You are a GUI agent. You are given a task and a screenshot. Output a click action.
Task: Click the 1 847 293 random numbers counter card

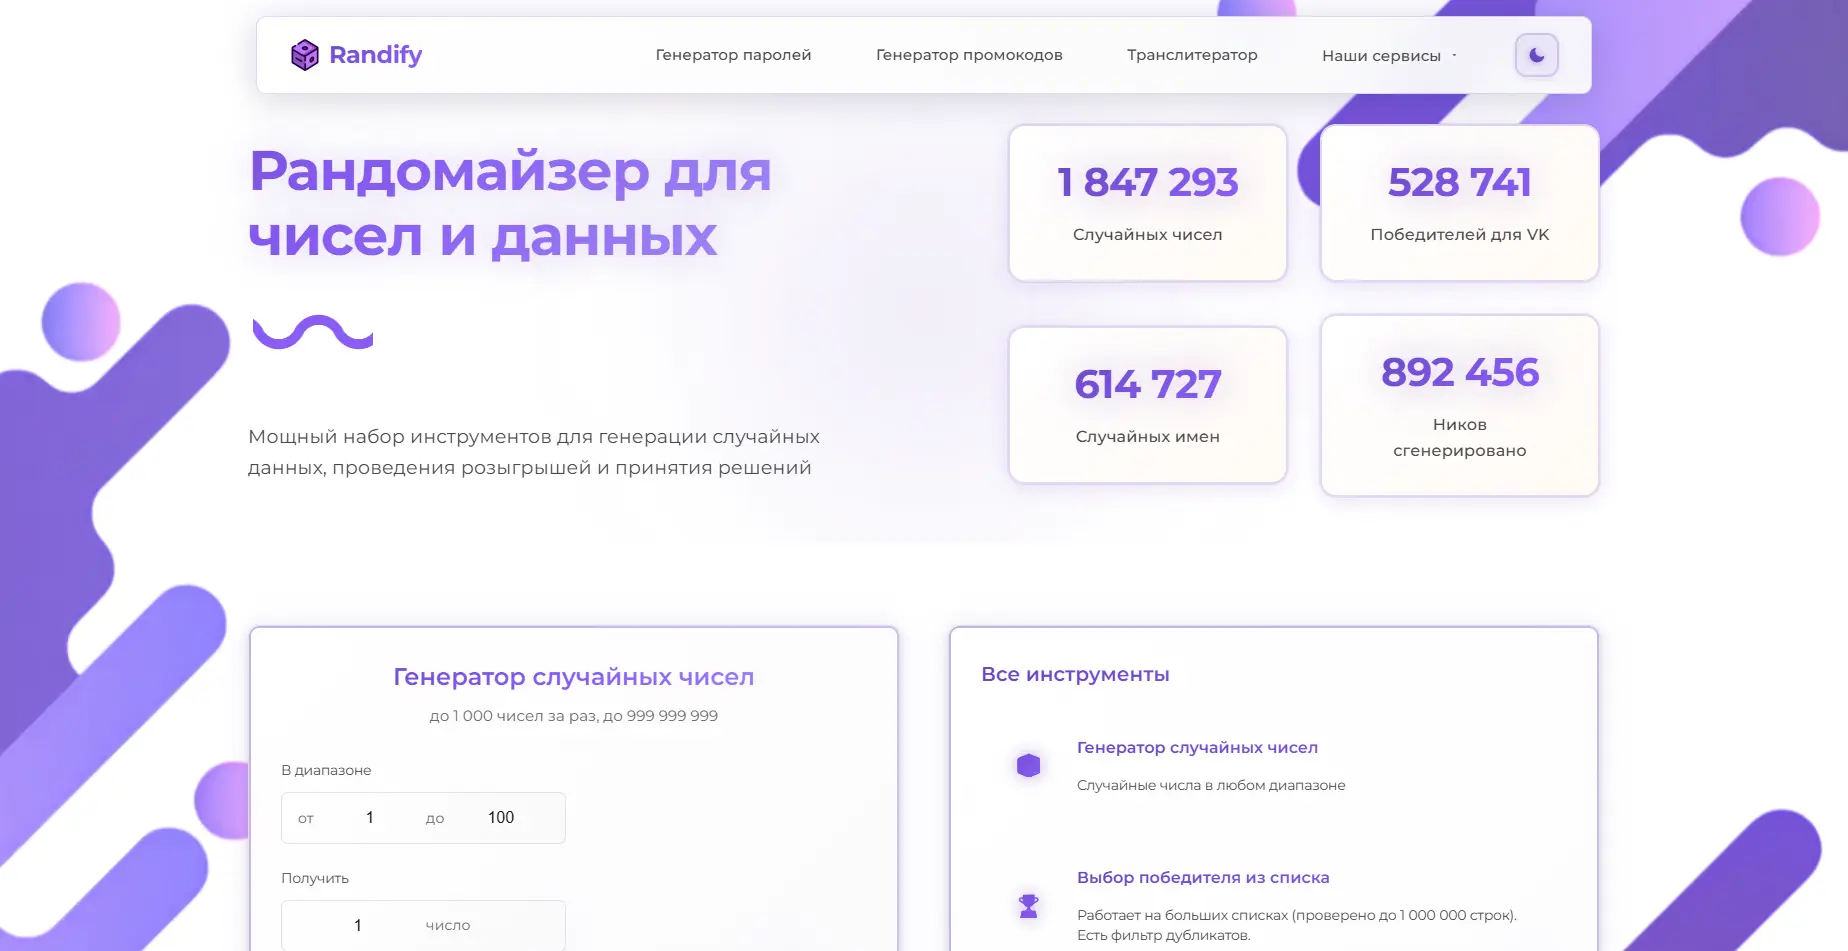point(1147,203)
